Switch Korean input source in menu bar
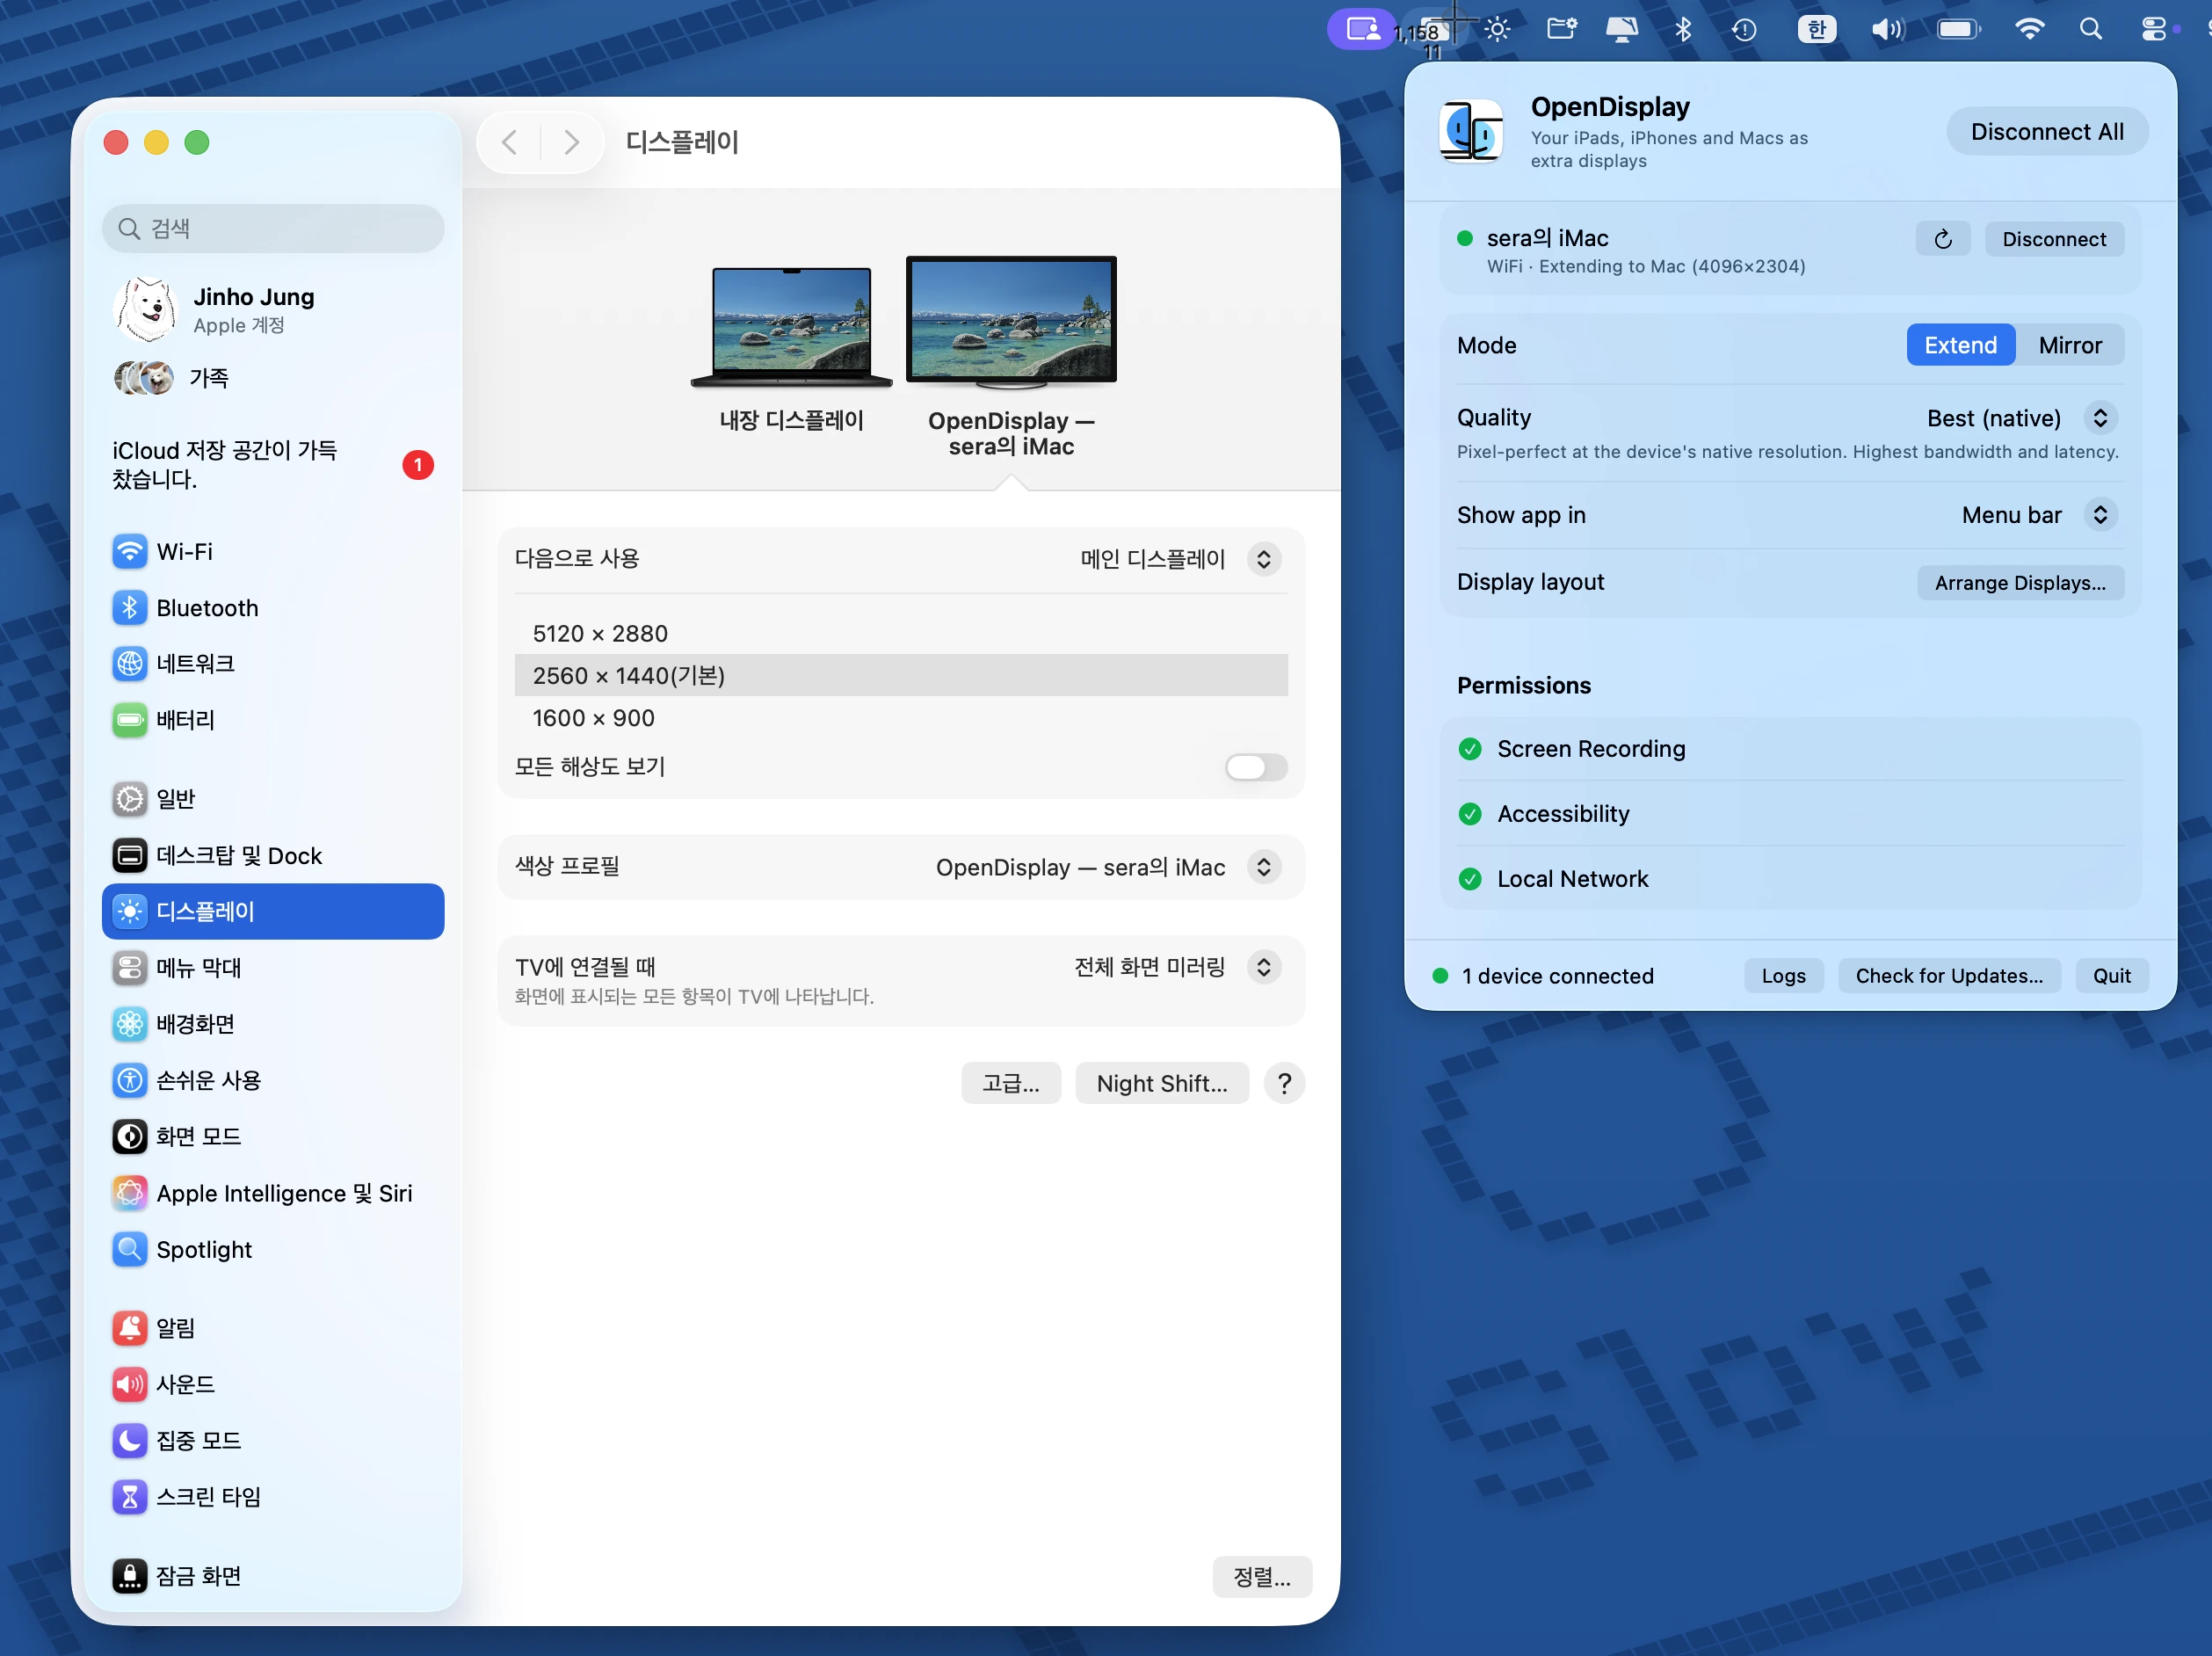The height and width of the screenshot is (1656, 2212). click(1816, 29)
